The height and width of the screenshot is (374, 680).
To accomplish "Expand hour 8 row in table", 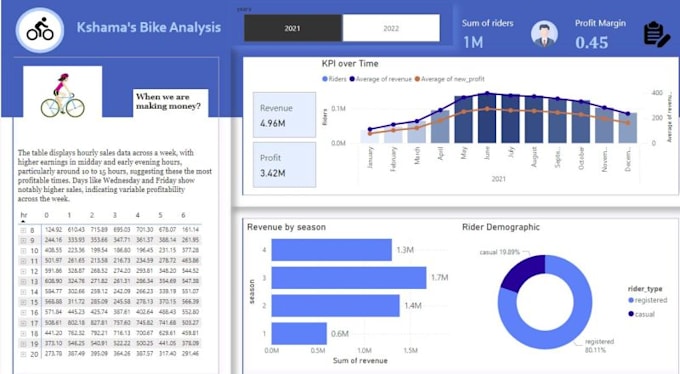I will (x=23, y=230).
